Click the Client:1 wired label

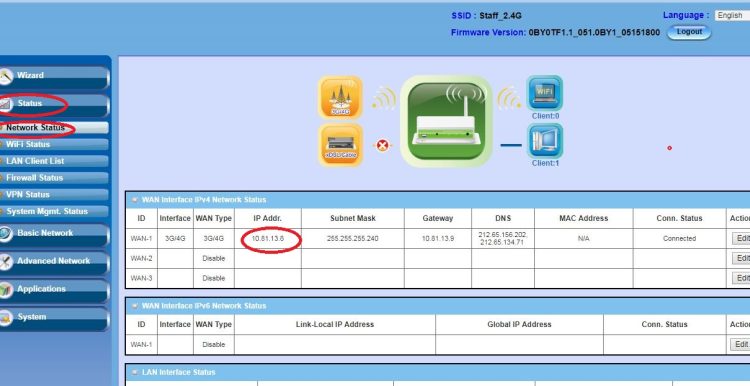click(545, 163)
